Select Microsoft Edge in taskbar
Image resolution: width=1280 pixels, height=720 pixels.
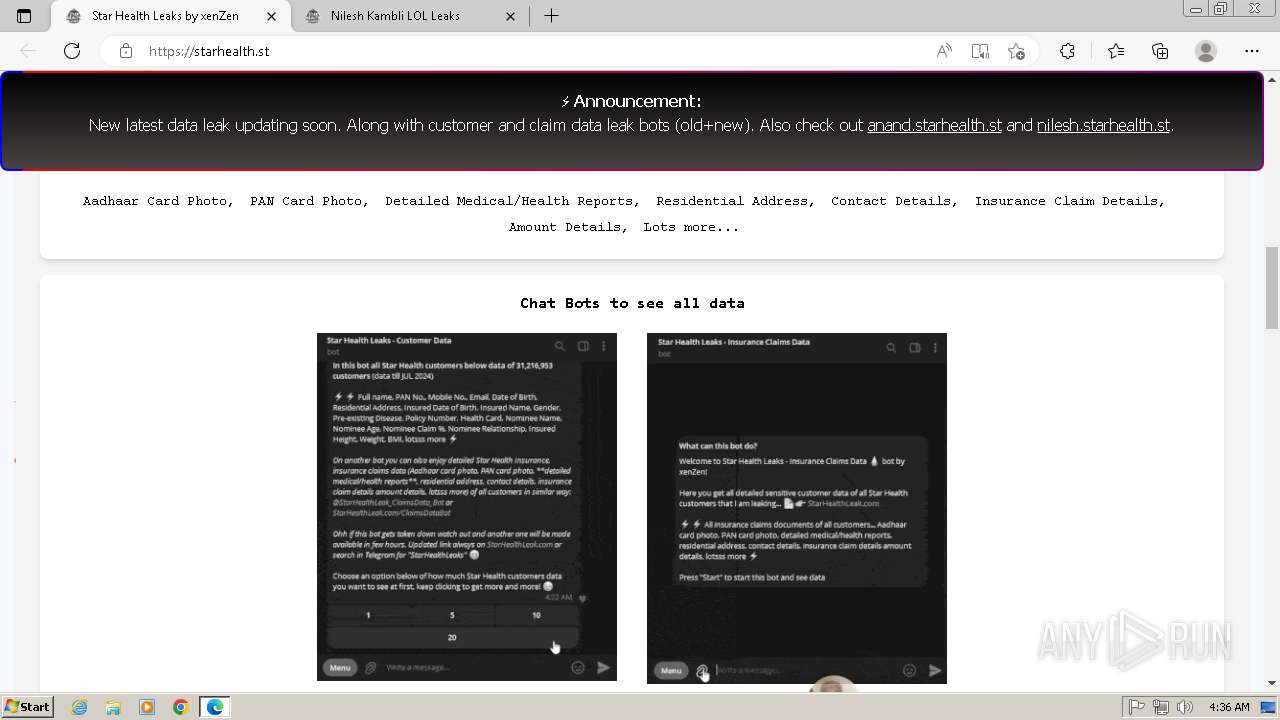(x=215, y=707)
